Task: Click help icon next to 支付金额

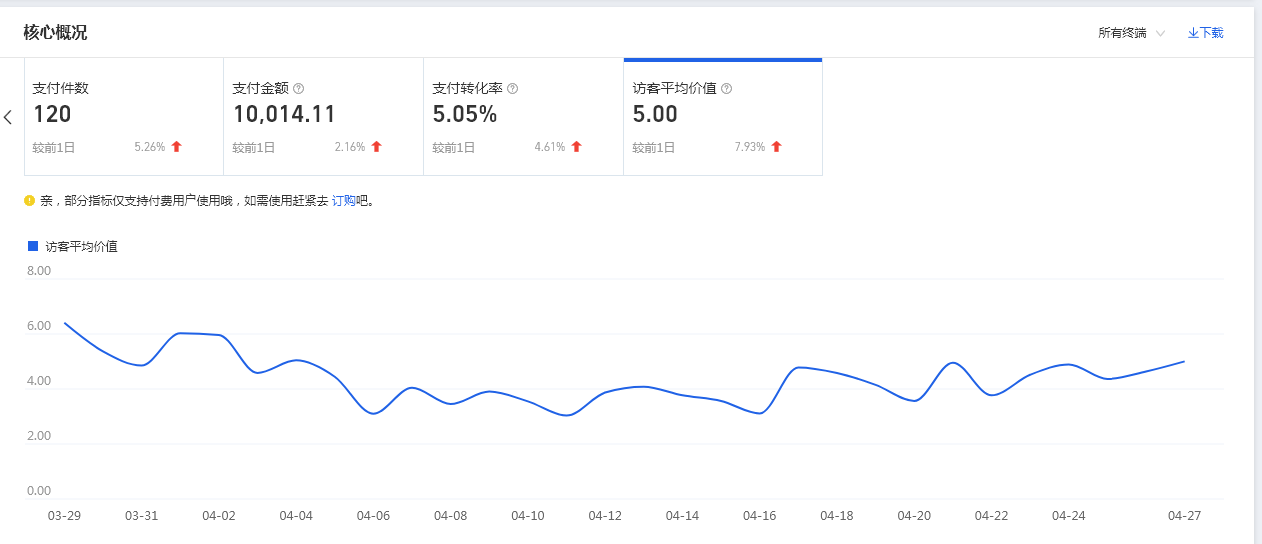Action: [x=299, y=88]
